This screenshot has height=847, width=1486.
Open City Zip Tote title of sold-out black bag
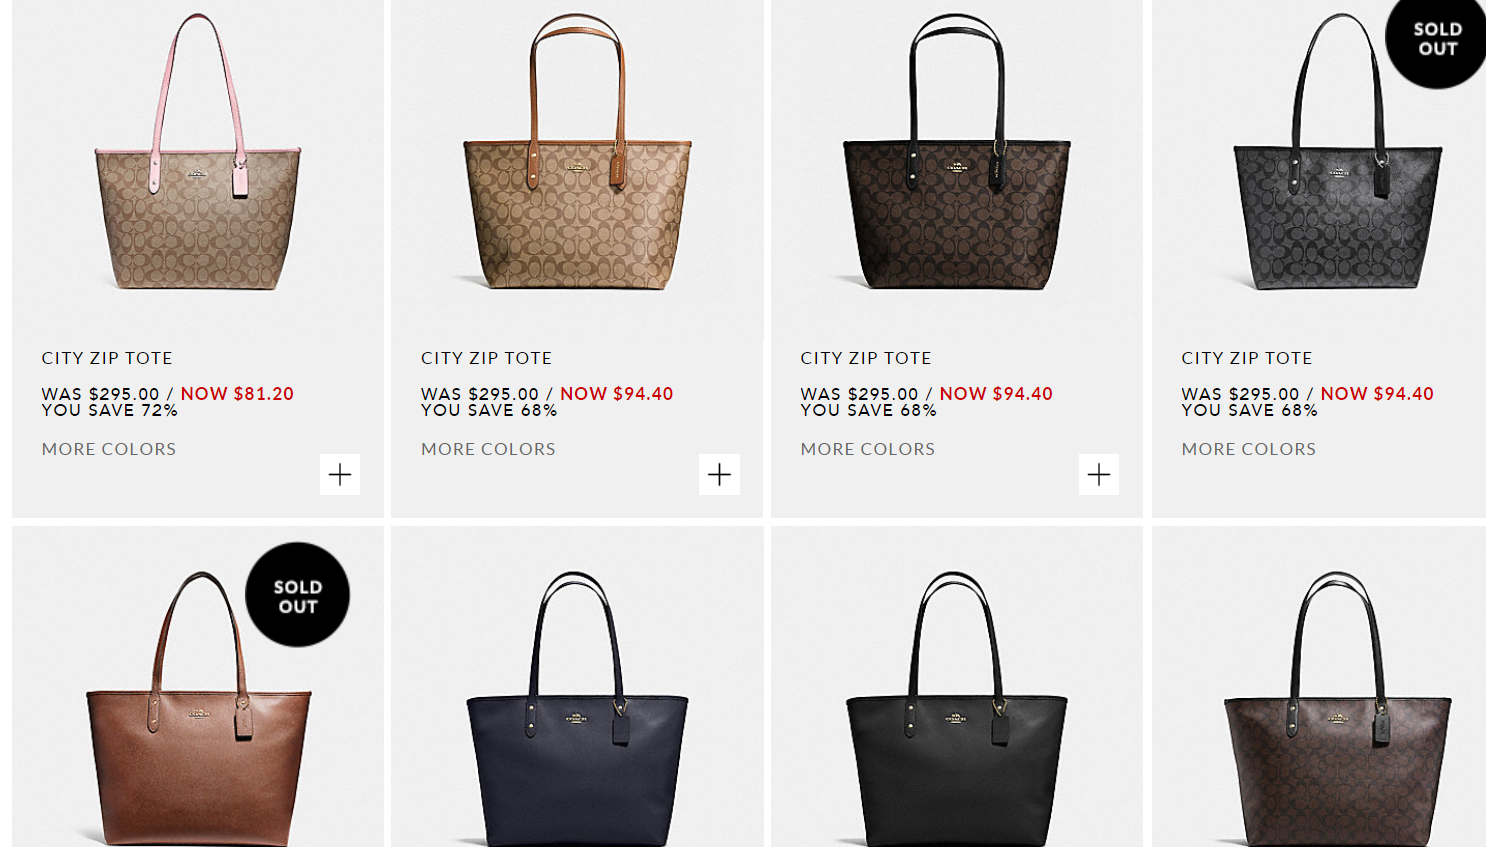coord(1247,358)
